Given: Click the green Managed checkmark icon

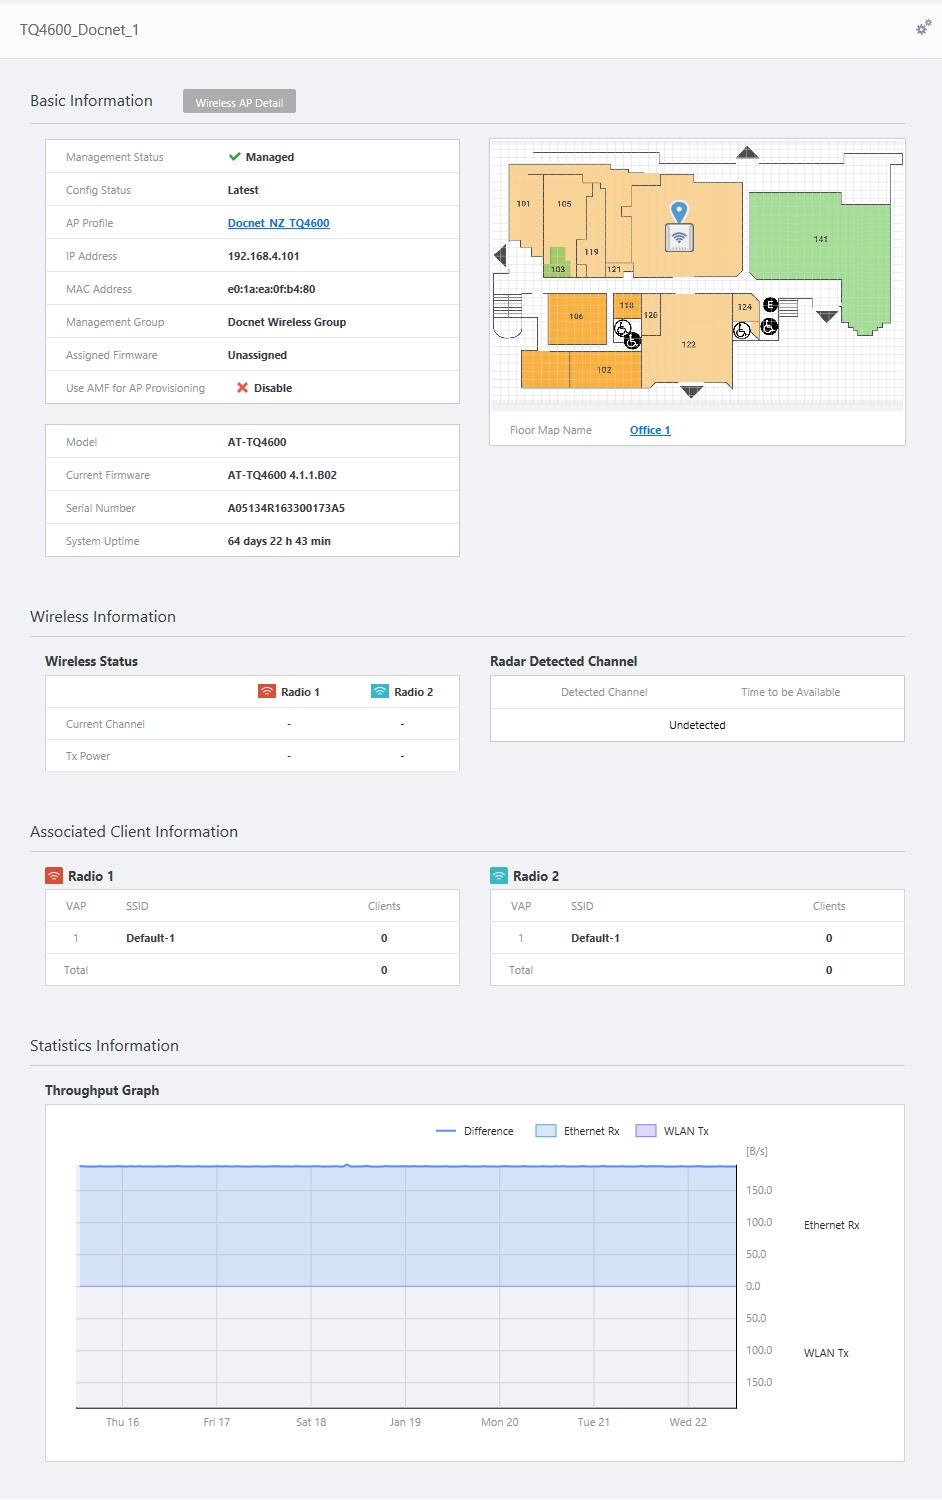Looking at the screenshot, I should tap(235, 157).
